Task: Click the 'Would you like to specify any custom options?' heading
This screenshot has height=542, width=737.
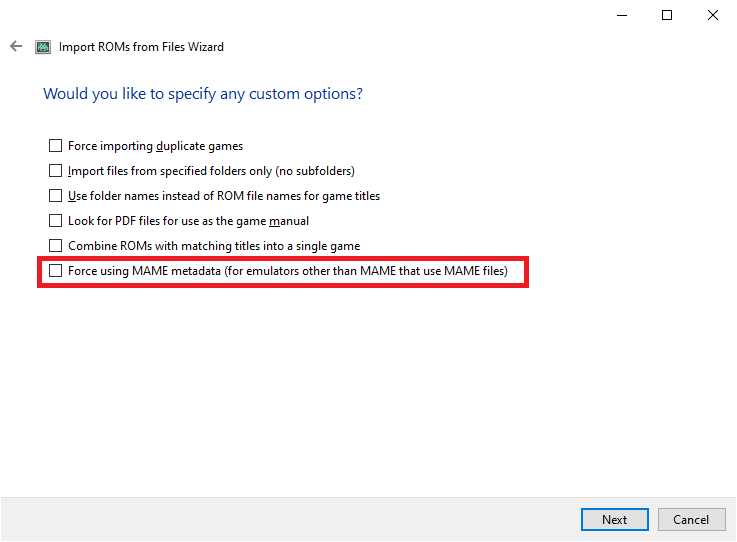Action: point(203,94)
